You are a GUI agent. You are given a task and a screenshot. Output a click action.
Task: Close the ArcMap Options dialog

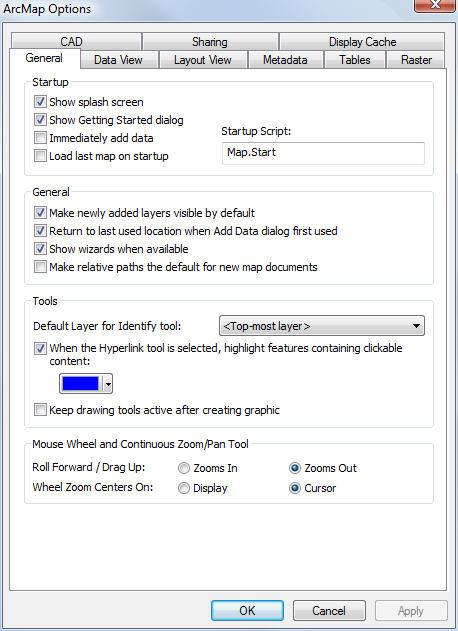pyautogui.click(x=435, y=5)
